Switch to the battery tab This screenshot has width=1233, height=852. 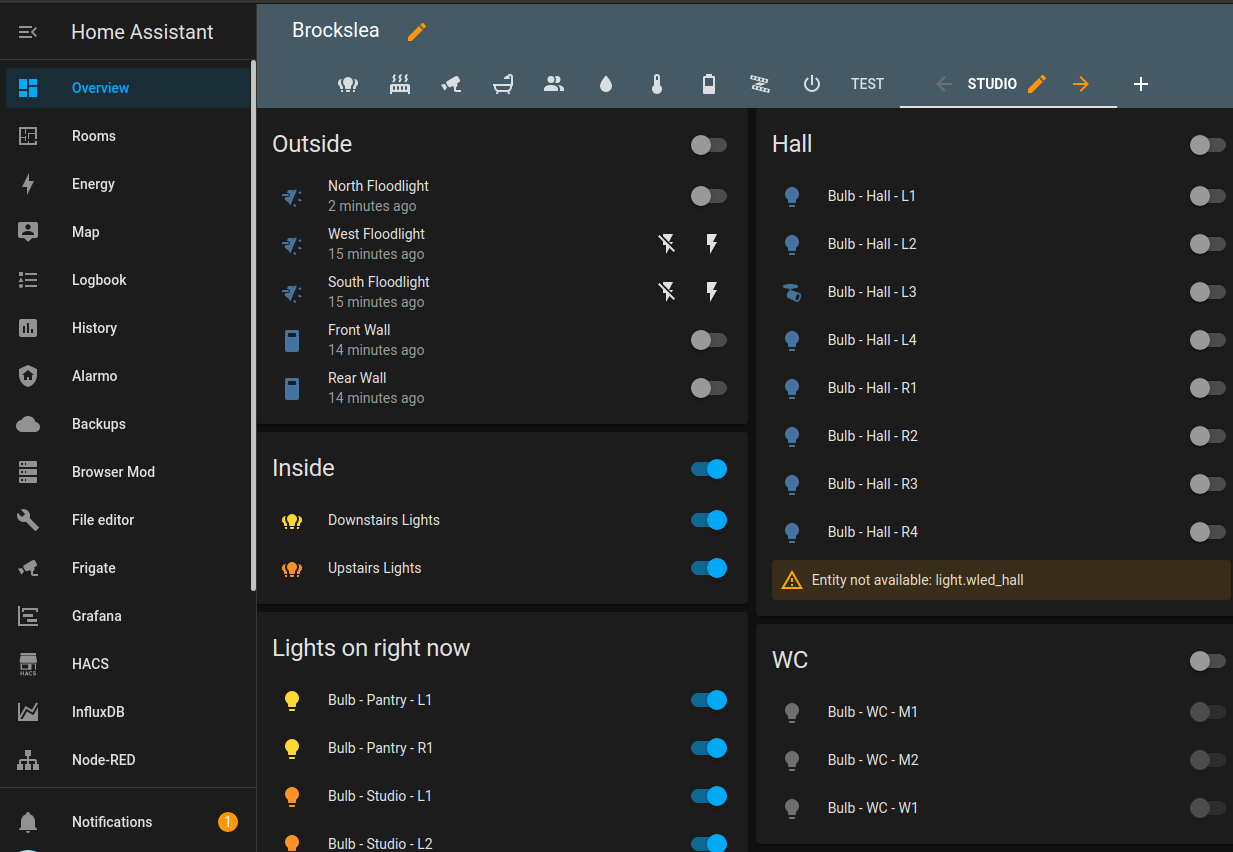pyautogui.click(x=709, y=84)
